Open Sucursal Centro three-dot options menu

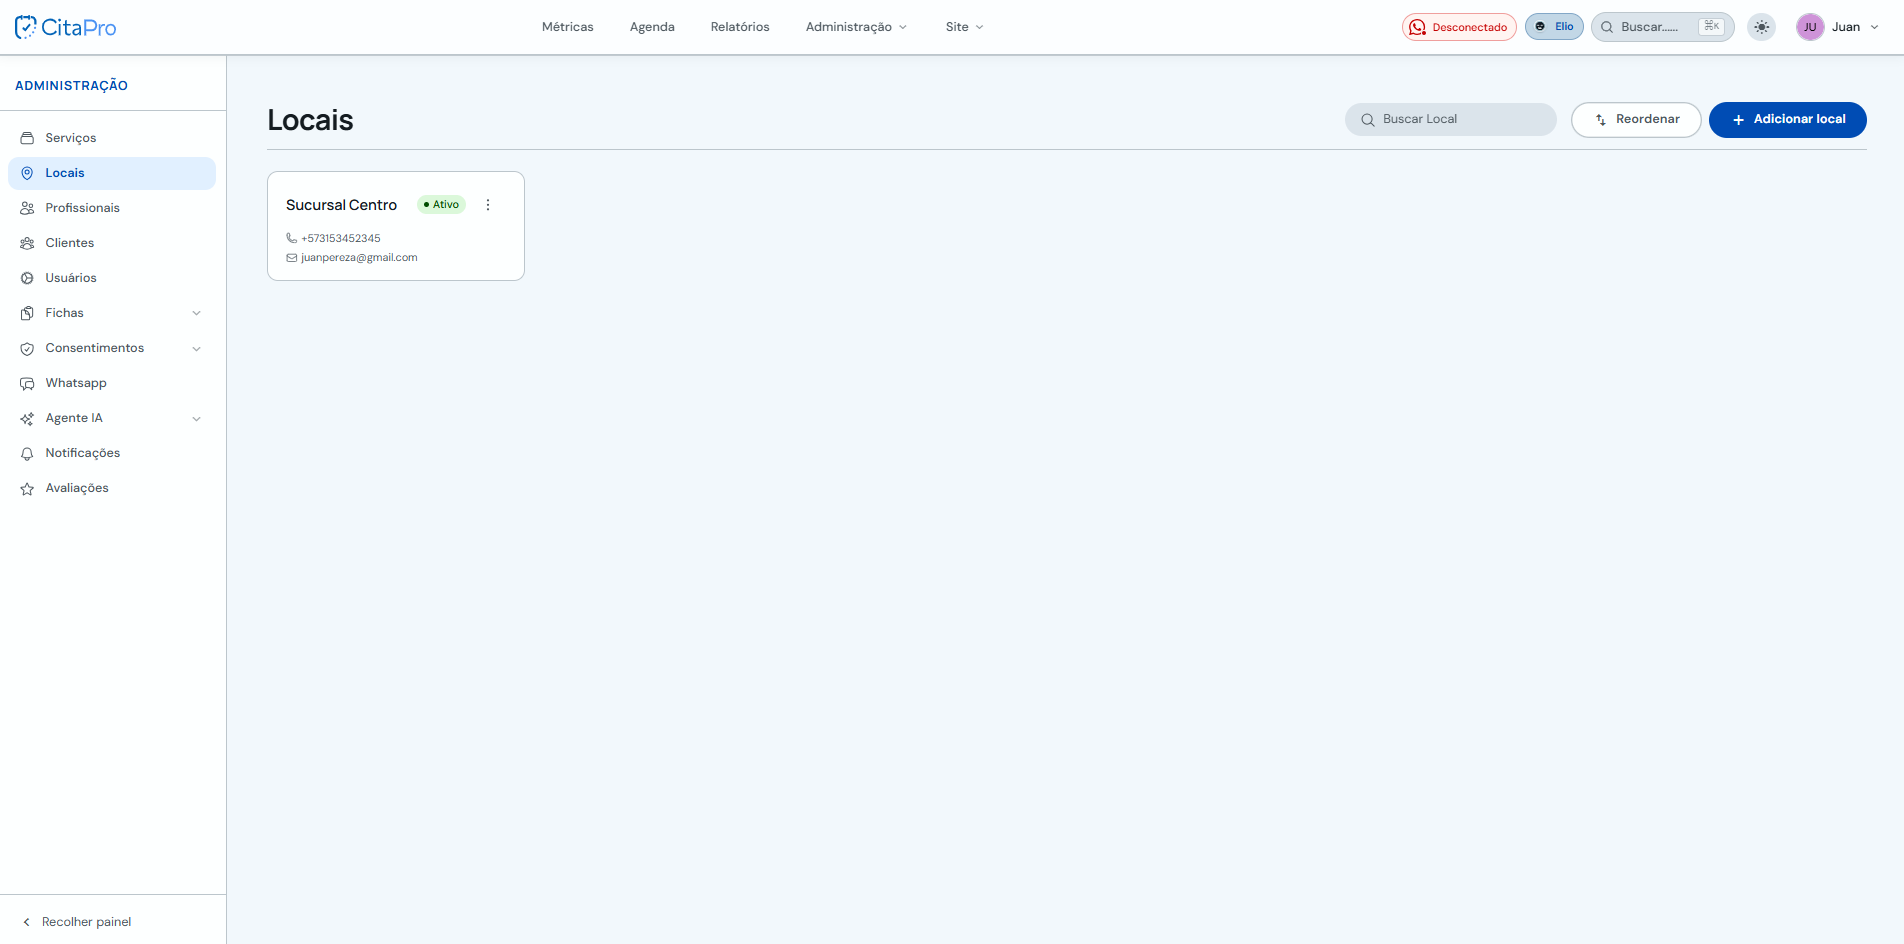pyautogui.click(x=488, y=205)
